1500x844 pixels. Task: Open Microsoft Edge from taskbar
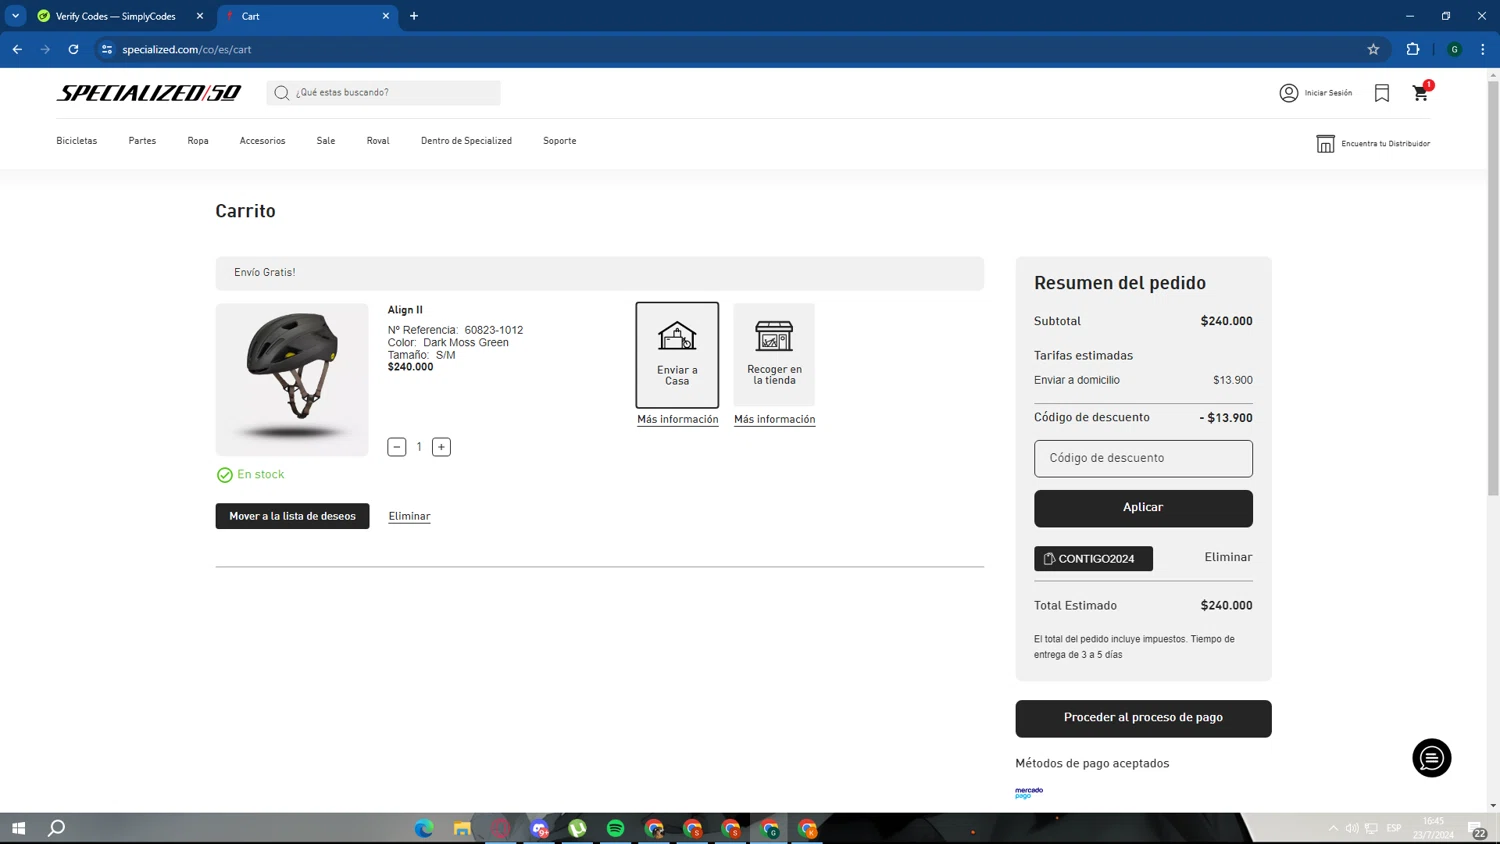[x=424, y=828]
